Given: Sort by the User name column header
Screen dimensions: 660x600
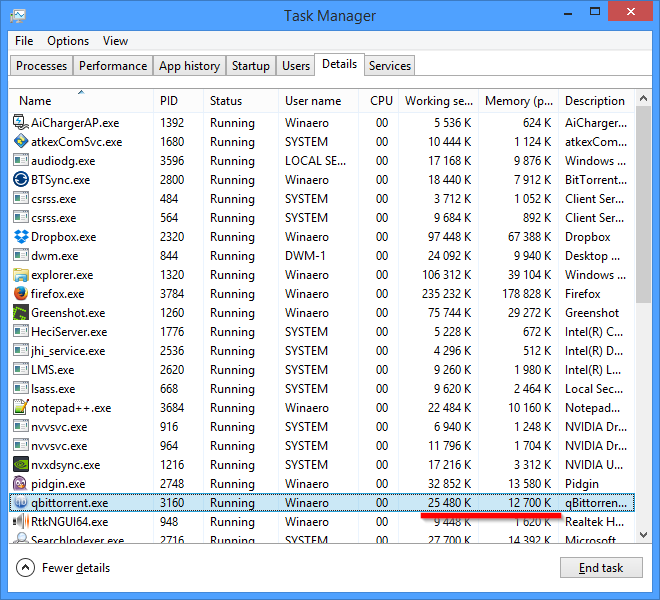Looking at the screenshot, I should tap(318, 101).
